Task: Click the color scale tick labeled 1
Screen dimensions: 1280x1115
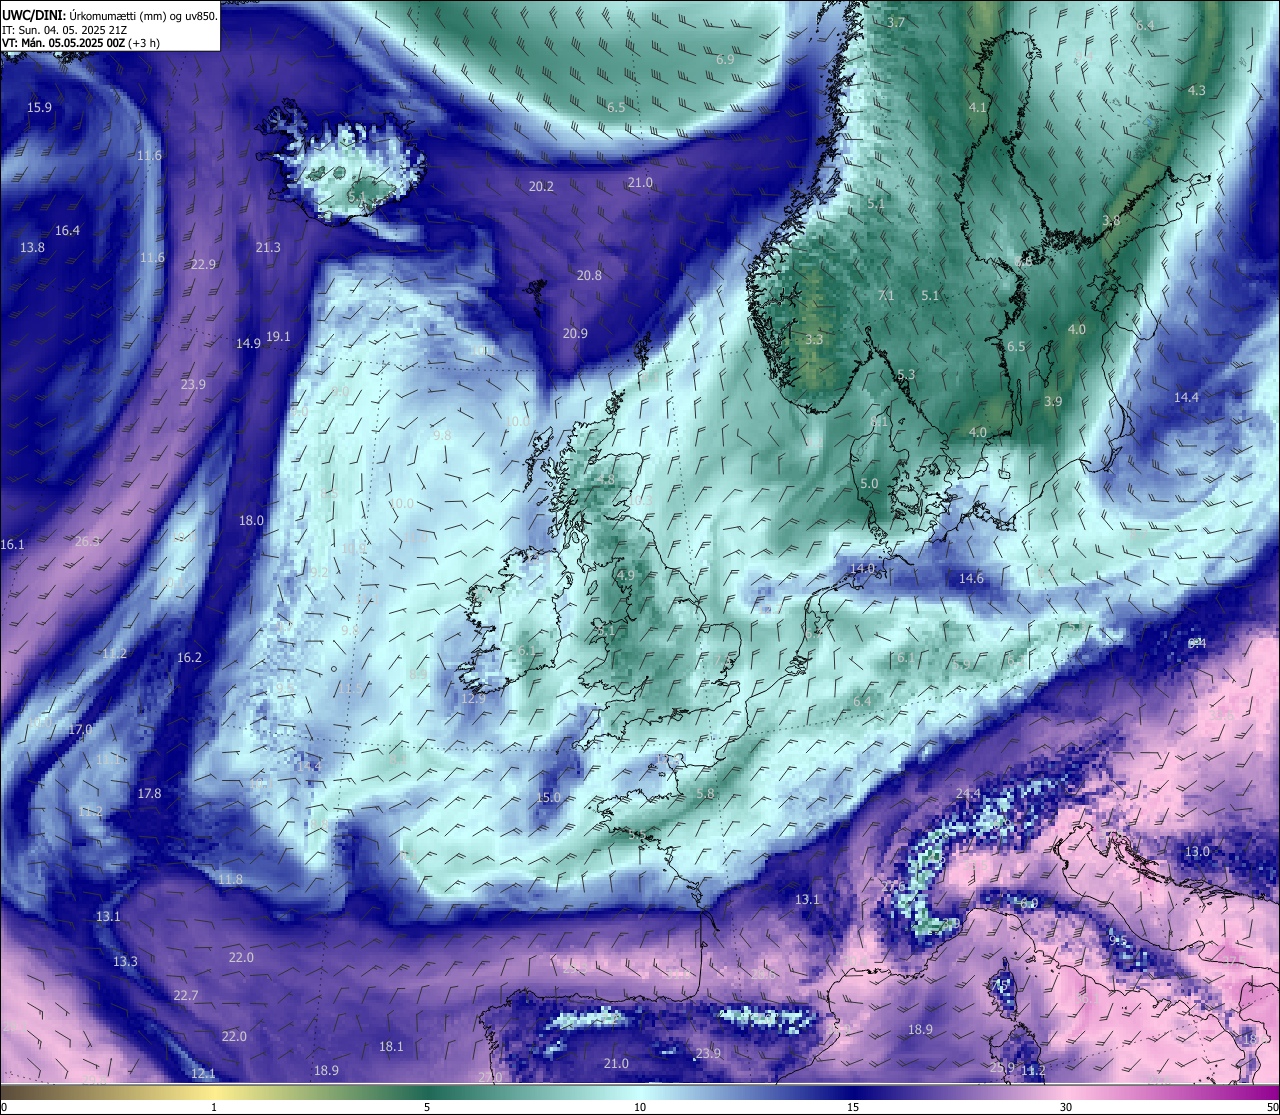Action: pos(214,1106)
